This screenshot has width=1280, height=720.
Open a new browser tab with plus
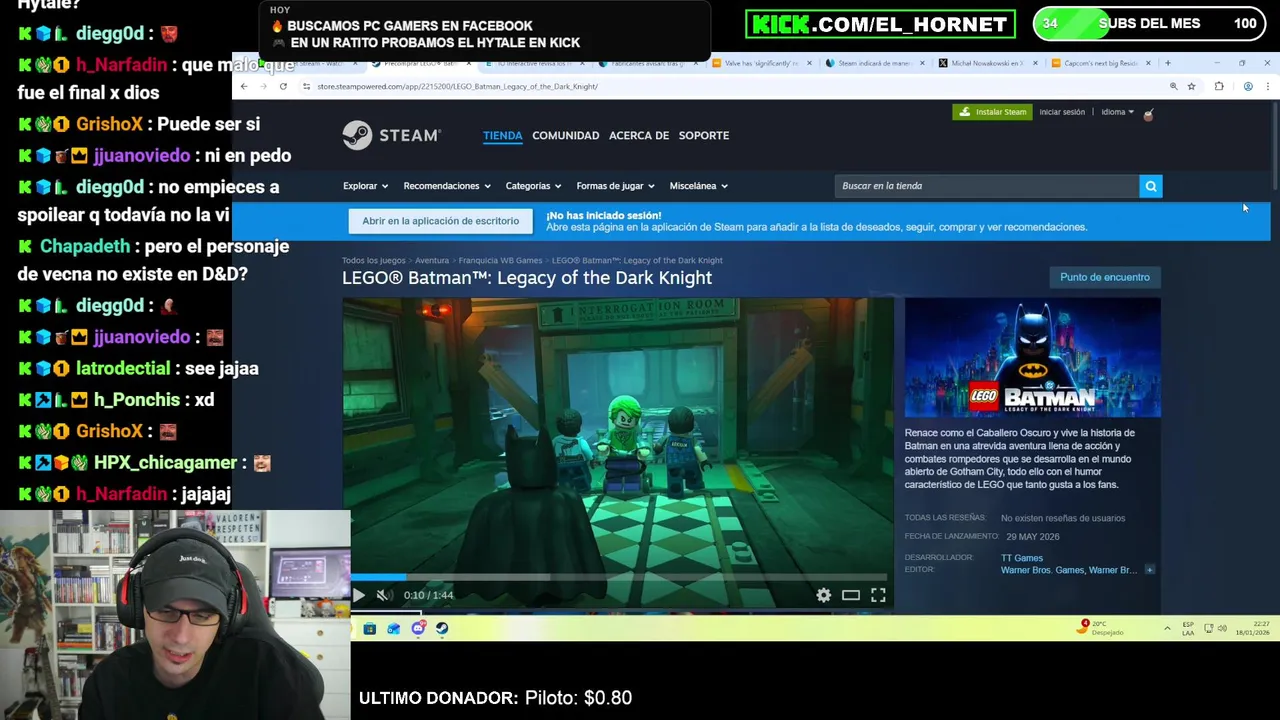(x=1167, y=63)
